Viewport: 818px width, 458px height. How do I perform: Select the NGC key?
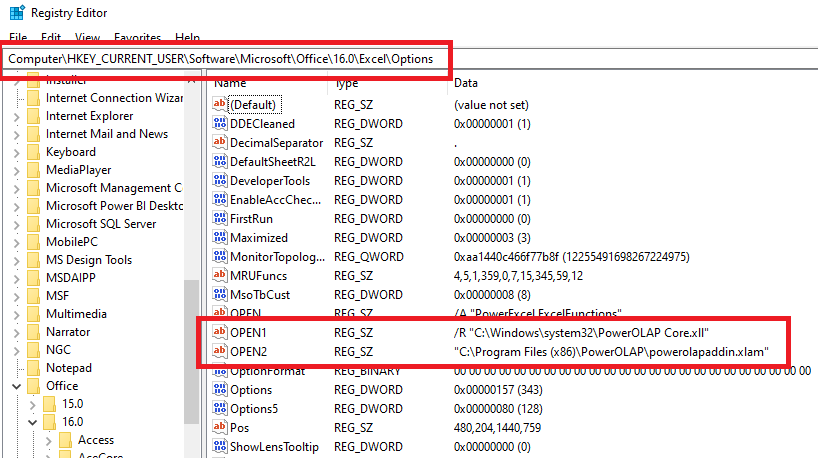click(58, 349)
